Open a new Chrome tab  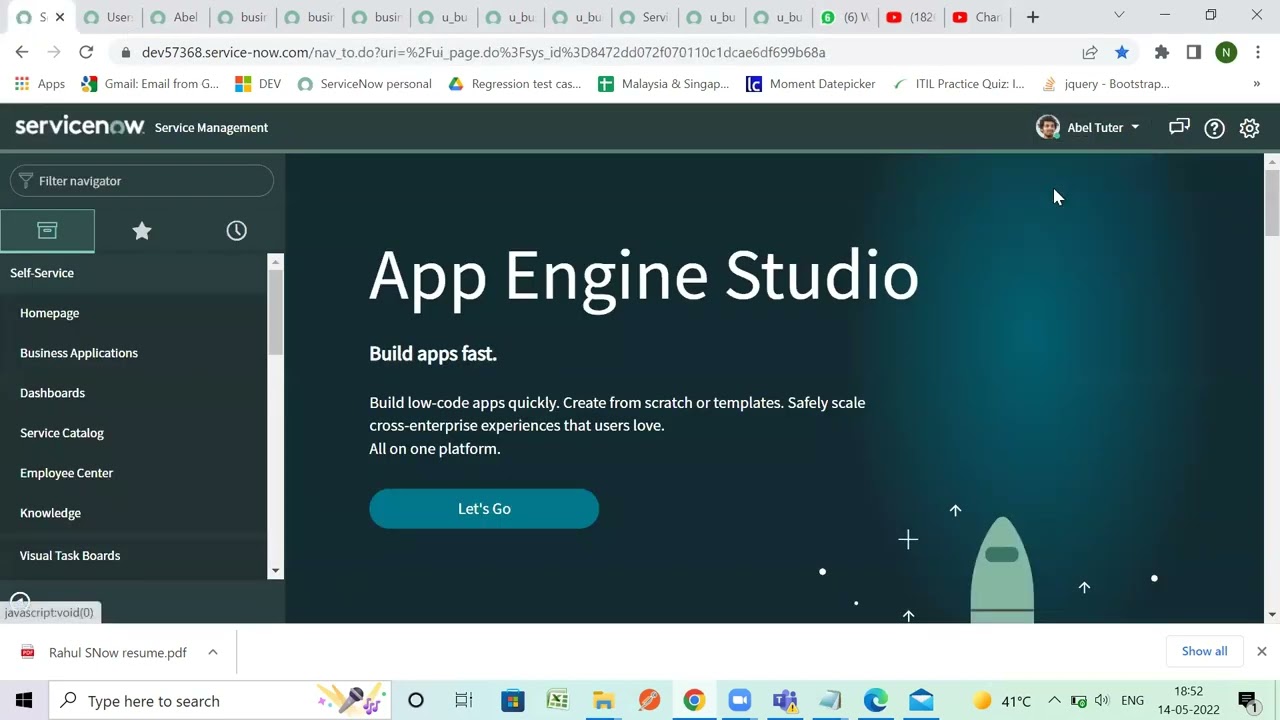pyautogui.click(x=1033, y=17)
